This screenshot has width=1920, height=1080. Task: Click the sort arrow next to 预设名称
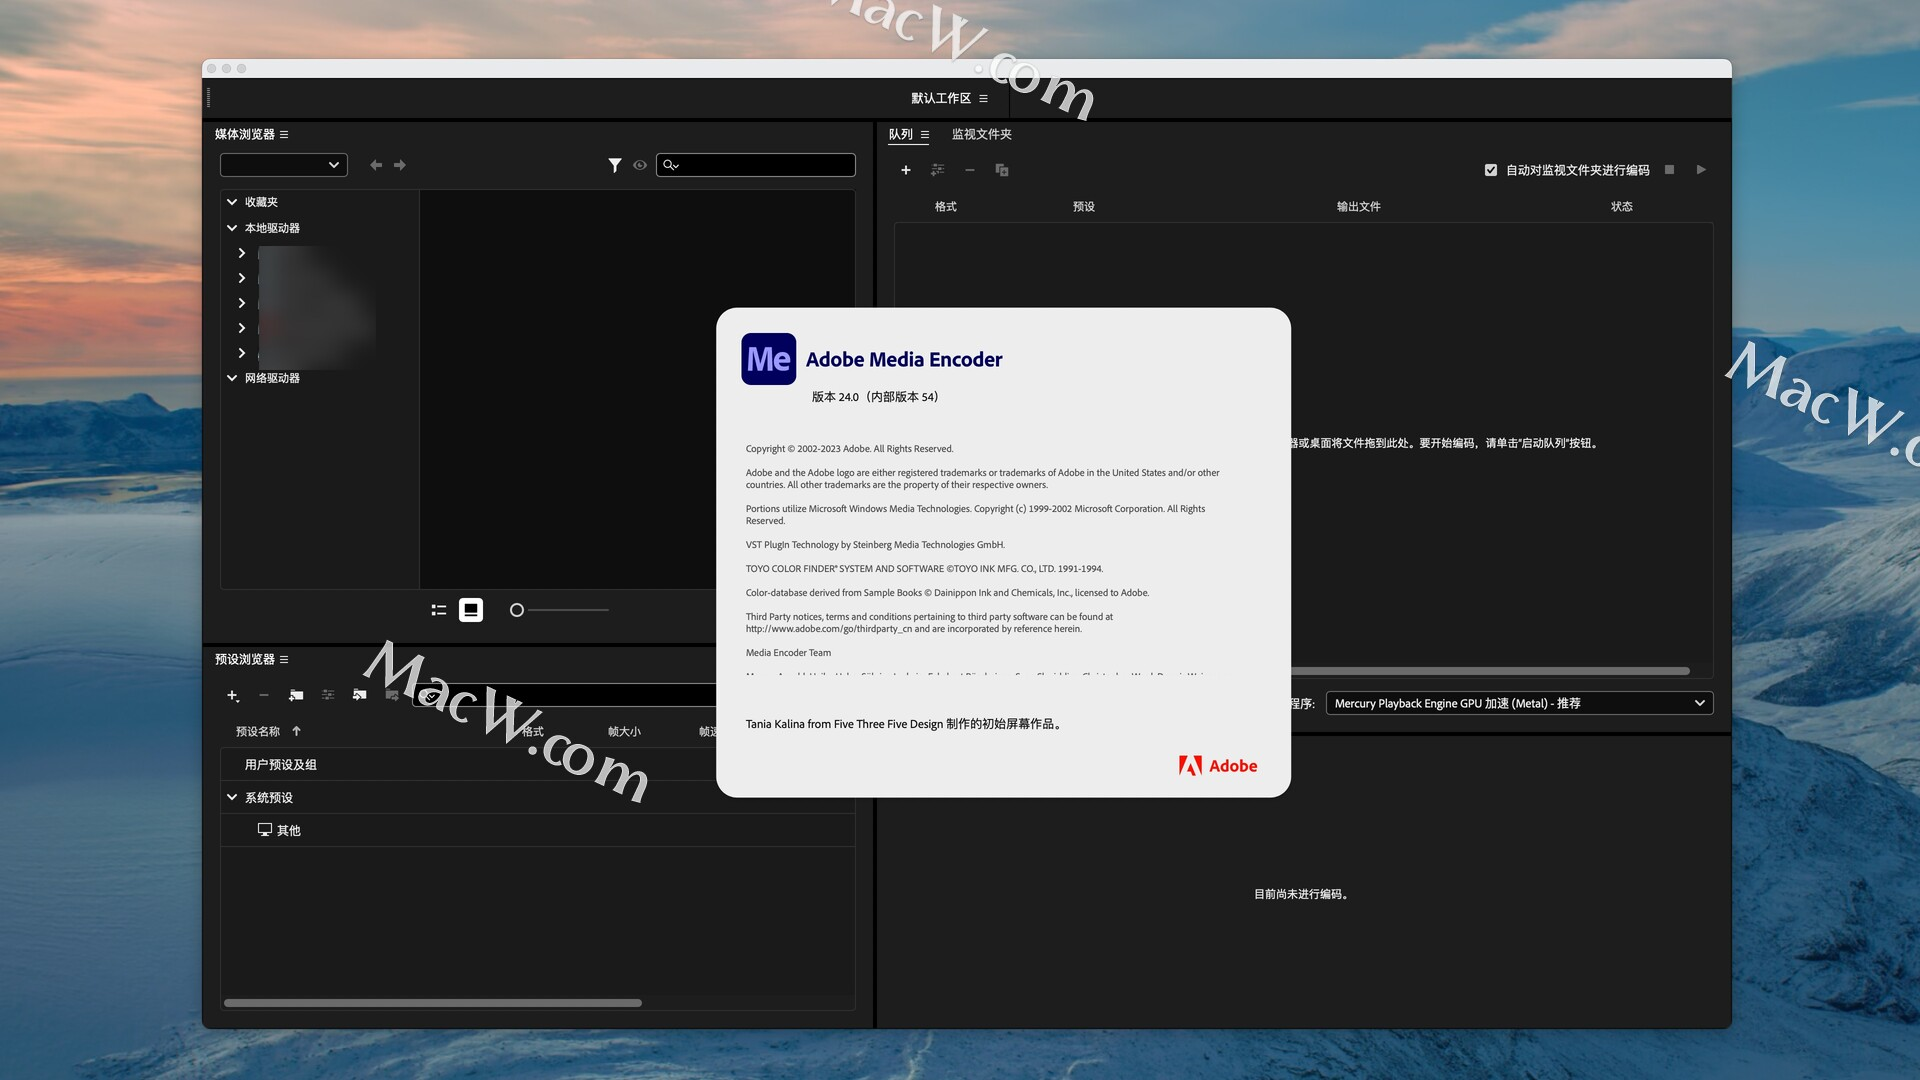296,732
